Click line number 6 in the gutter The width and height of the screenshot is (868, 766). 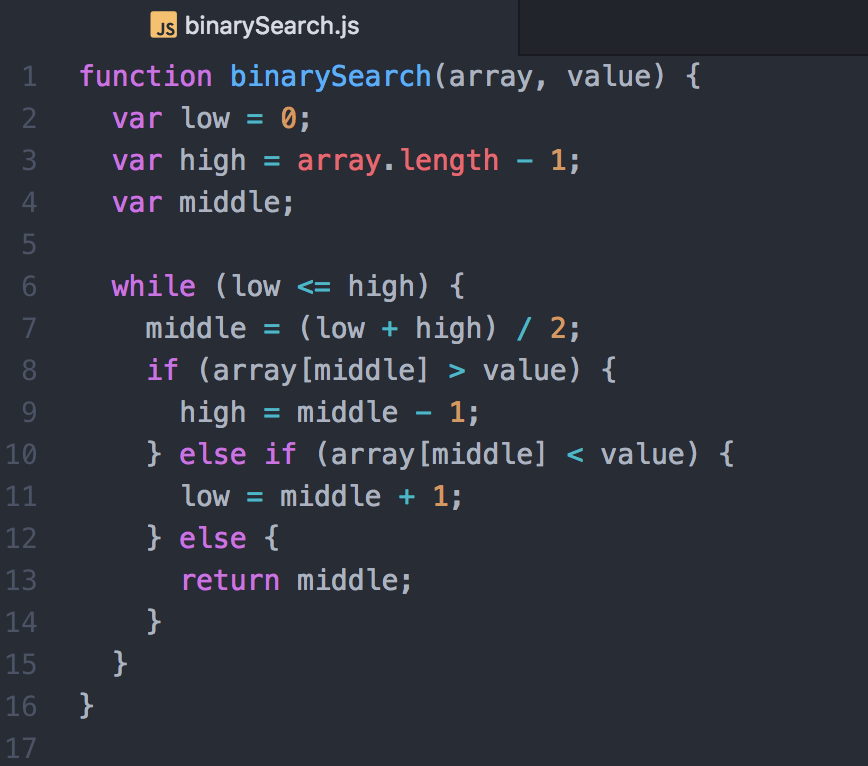pos(29,286)
